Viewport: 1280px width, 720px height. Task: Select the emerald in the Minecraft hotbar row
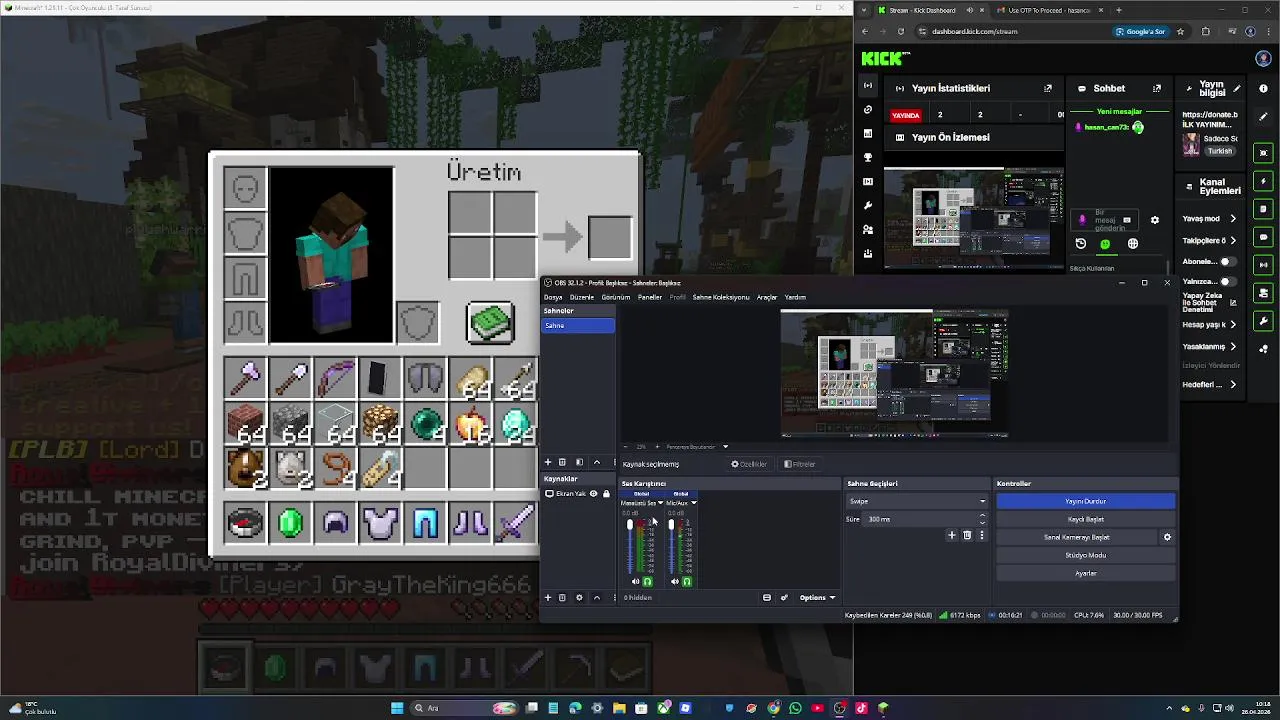click(290, 523)
